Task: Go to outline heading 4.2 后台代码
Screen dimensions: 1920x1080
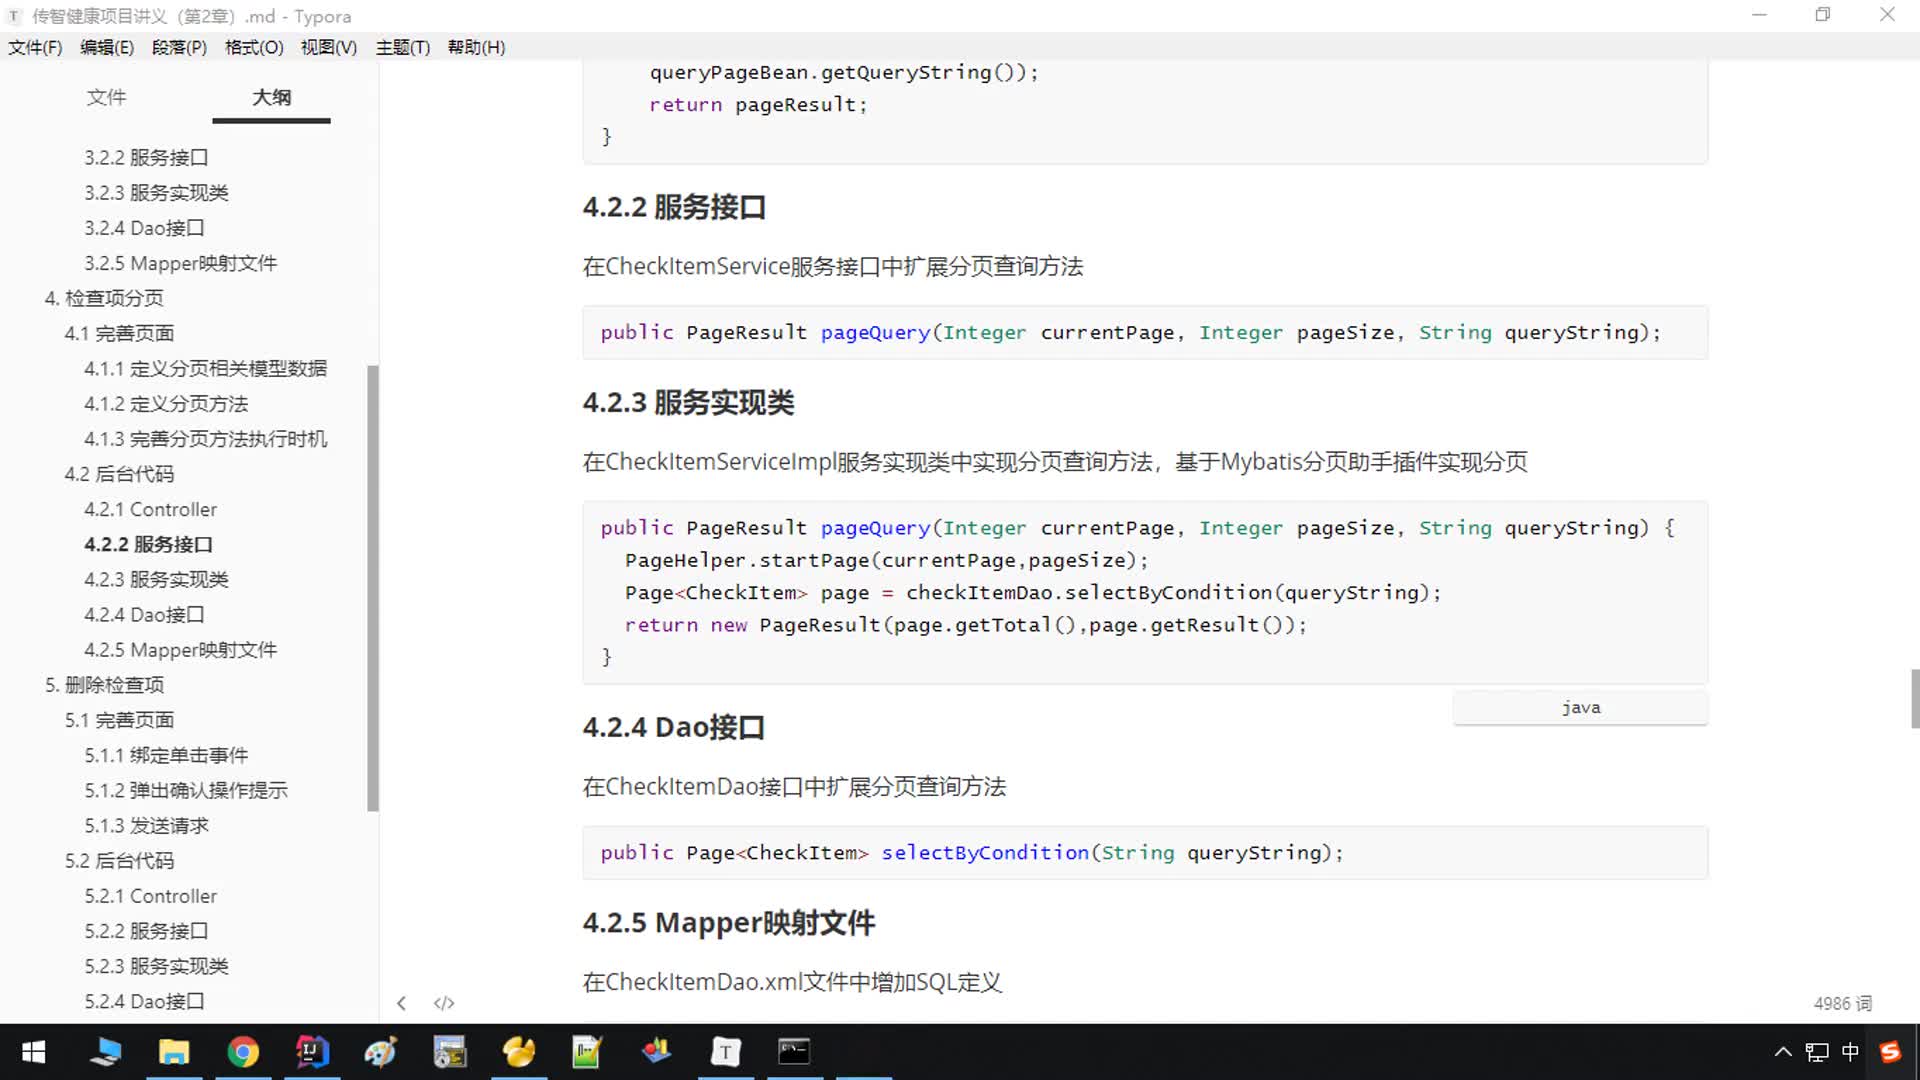Action: click(119, 474)
